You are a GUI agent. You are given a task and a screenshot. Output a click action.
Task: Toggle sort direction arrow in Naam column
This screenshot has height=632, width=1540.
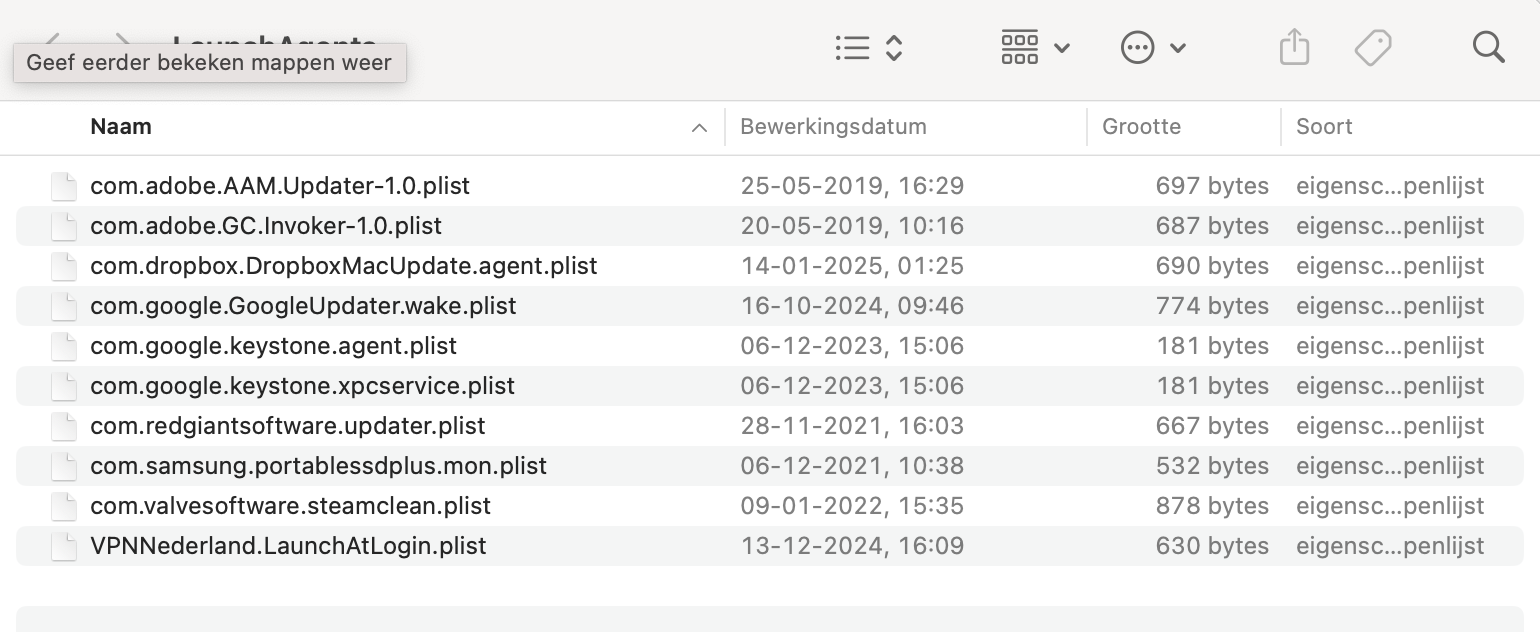(x=699, y=128)
